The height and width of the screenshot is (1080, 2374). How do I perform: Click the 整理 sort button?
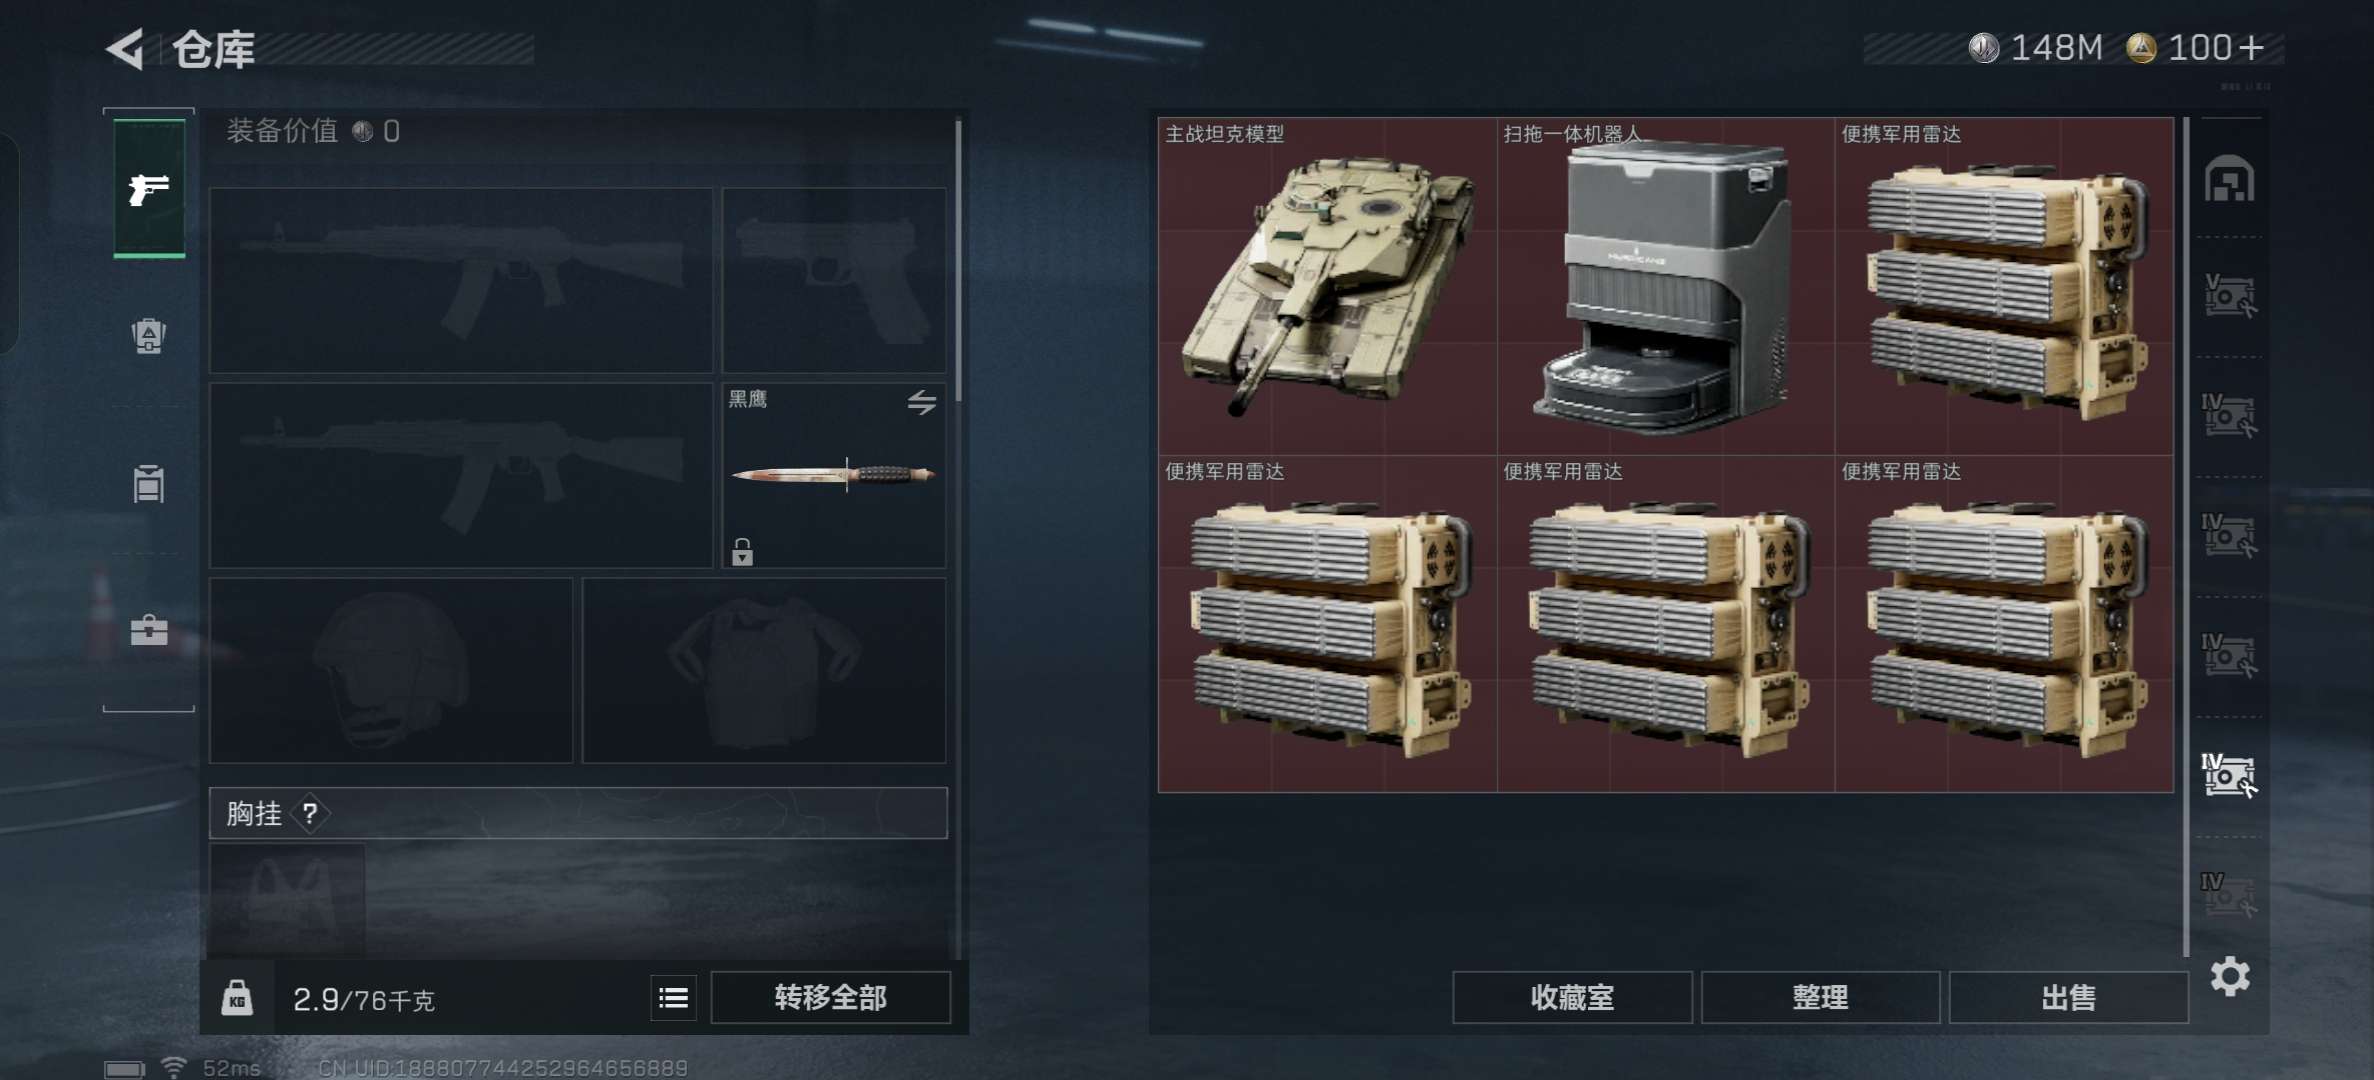click(1820, 998)
